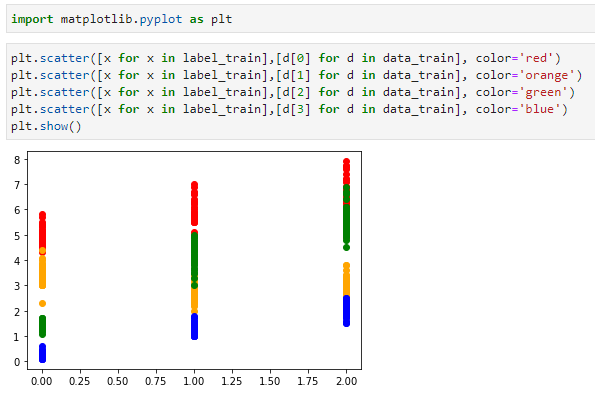Click the x-axis tick label 0.75
The image size is (595, 400).
point(156,381)
